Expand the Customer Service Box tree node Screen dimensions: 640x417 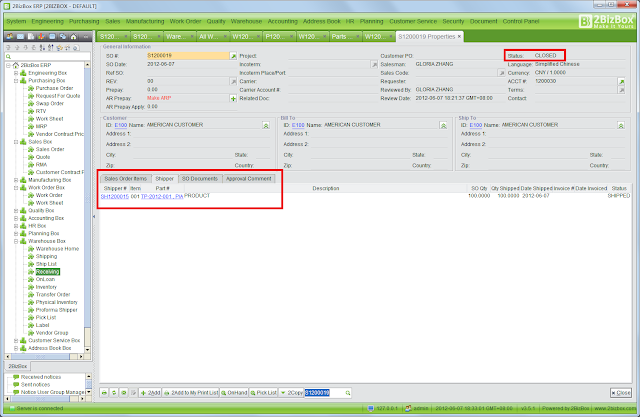(x=16, y=341)
